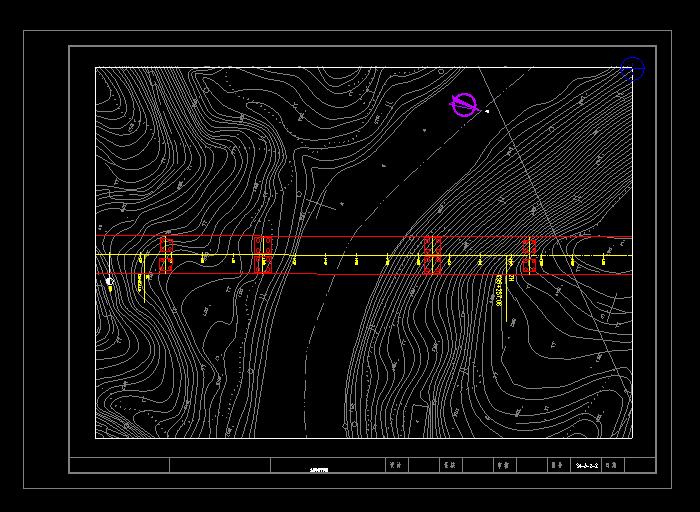Select the leftmost red hatched structure block

click(166, 255)
